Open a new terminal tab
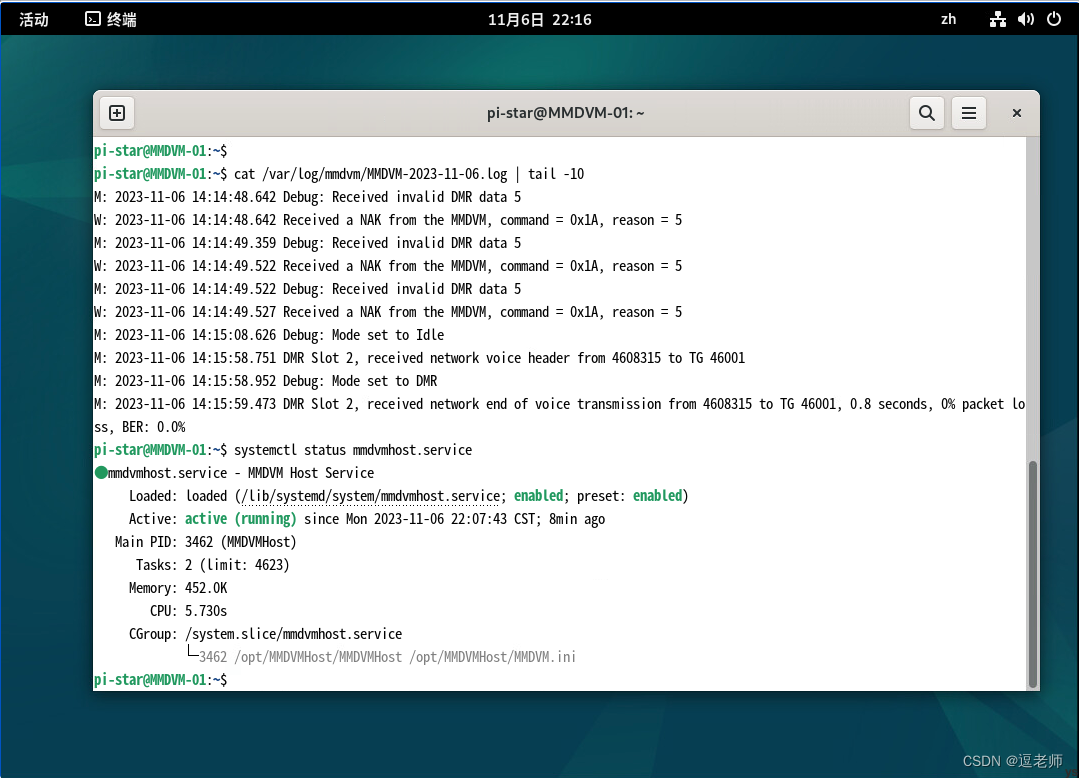This screenshot has width=1079, height=778. click(117, 113)
